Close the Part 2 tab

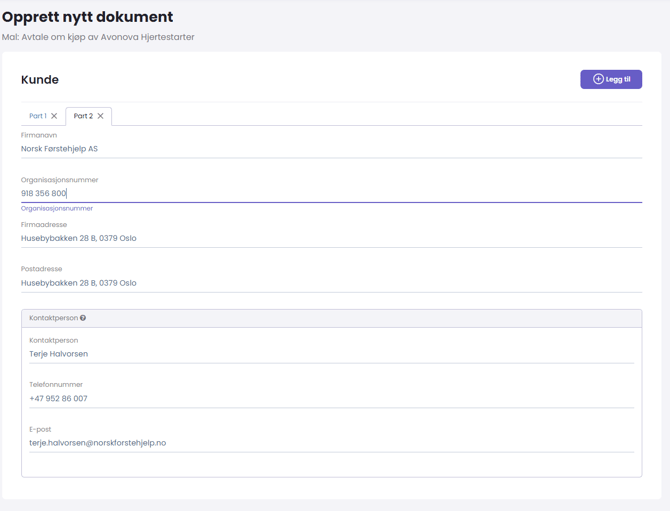pos(100,116)
